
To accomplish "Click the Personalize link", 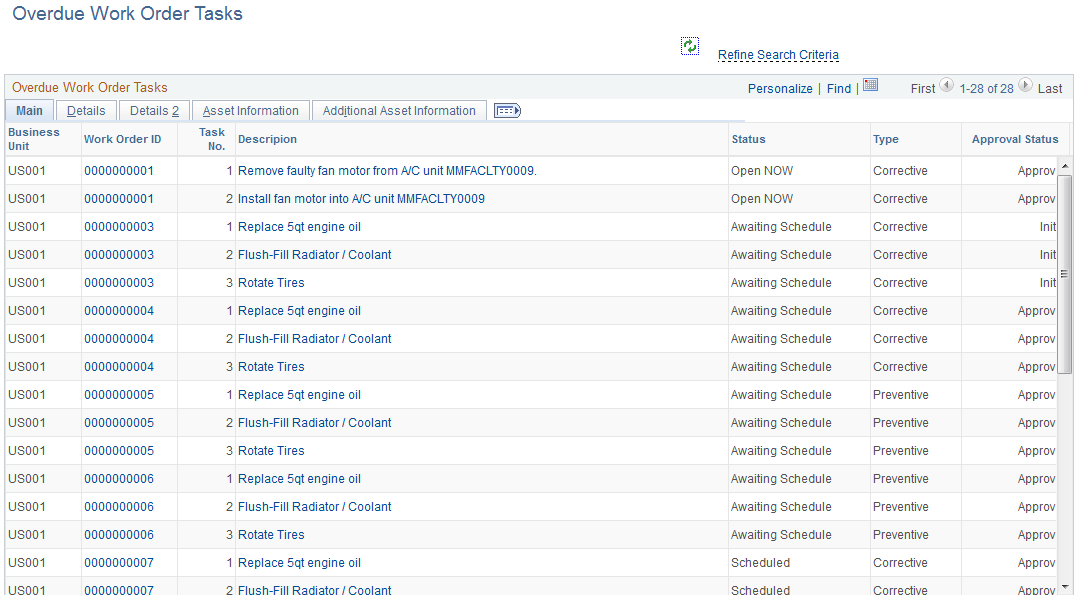I will pos(780,87).
